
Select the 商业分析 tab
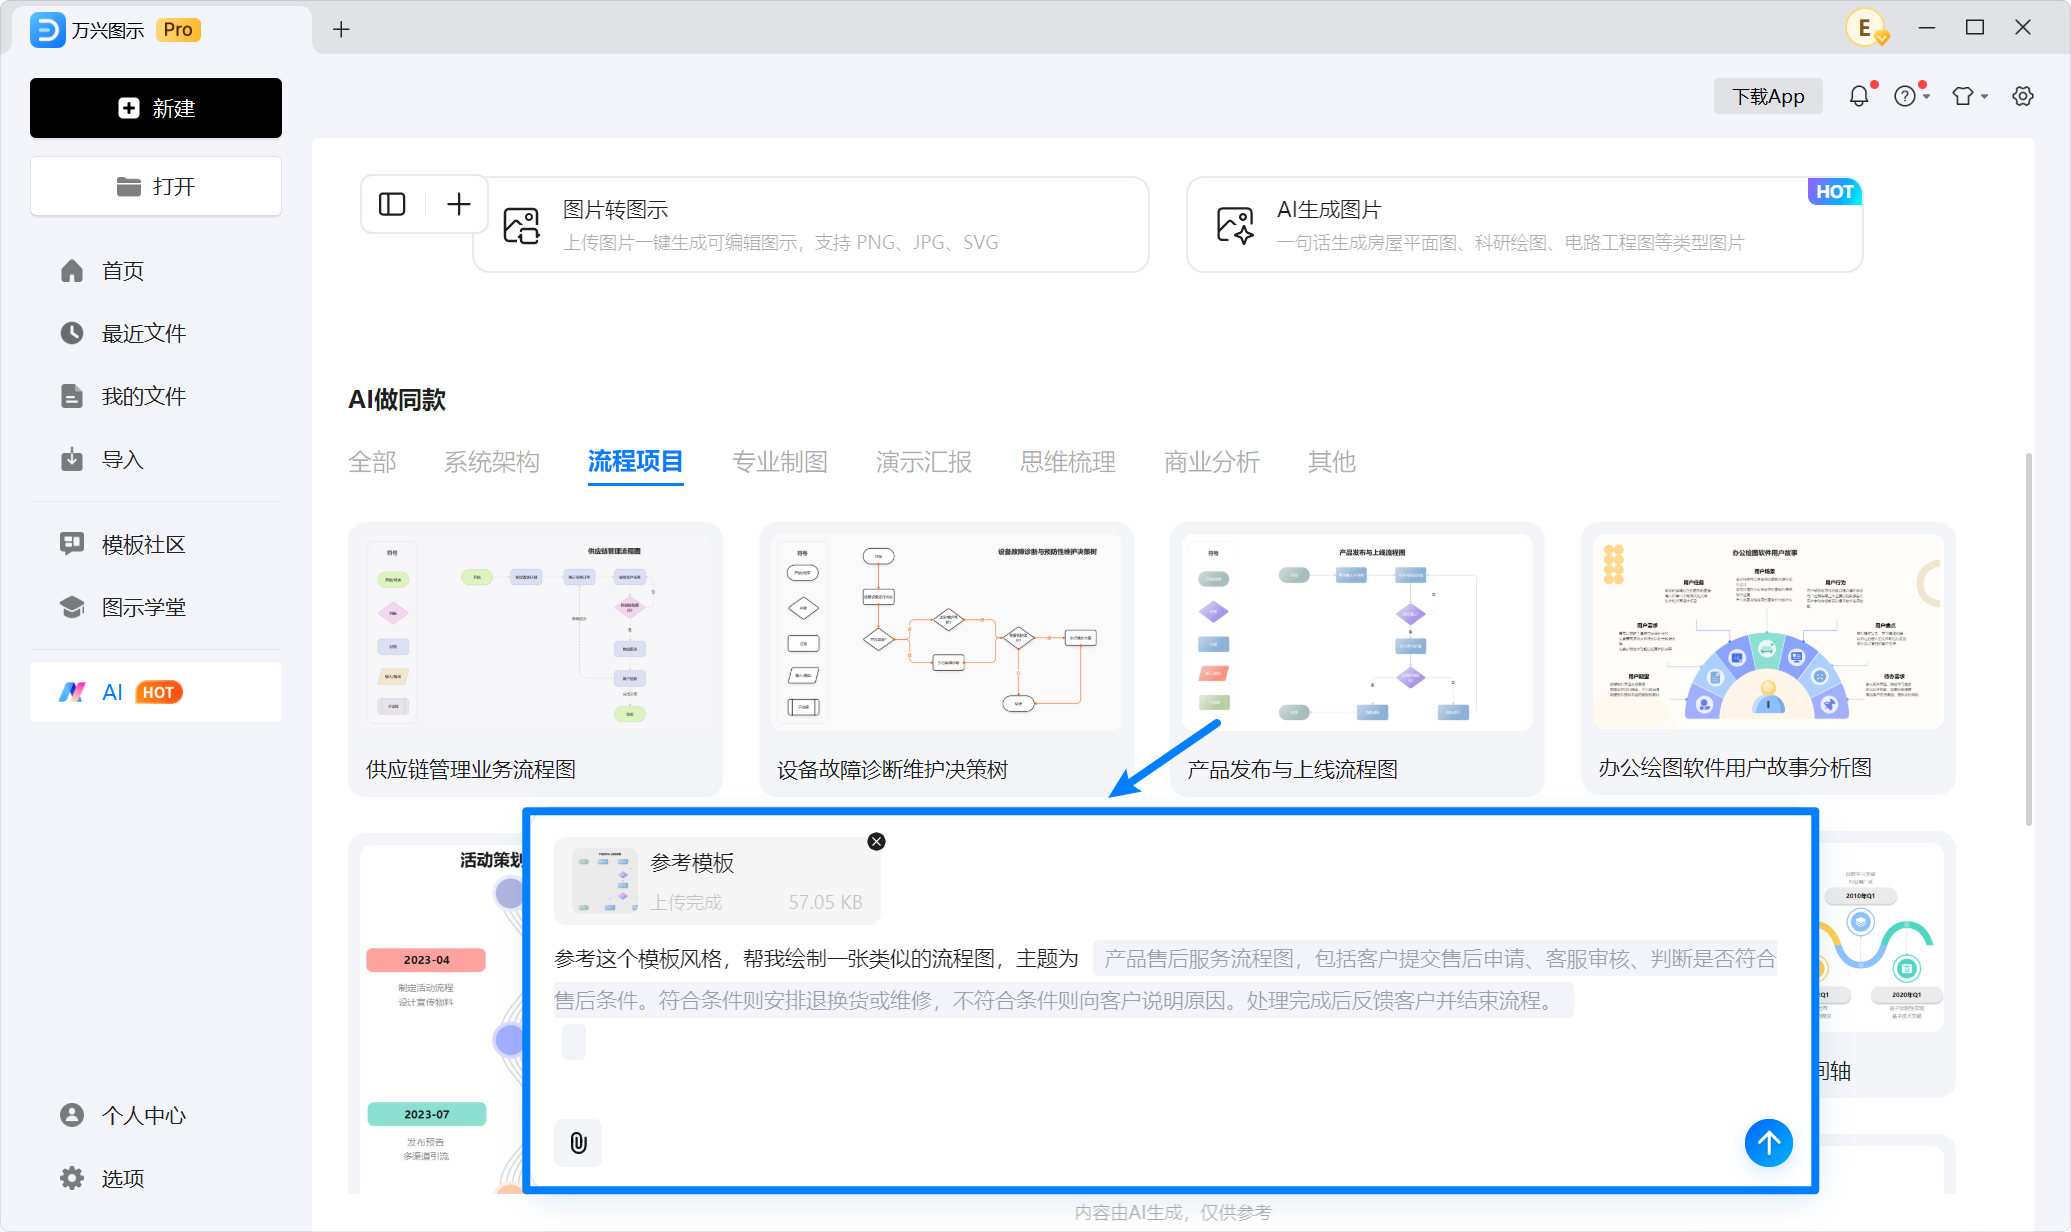1212,462
